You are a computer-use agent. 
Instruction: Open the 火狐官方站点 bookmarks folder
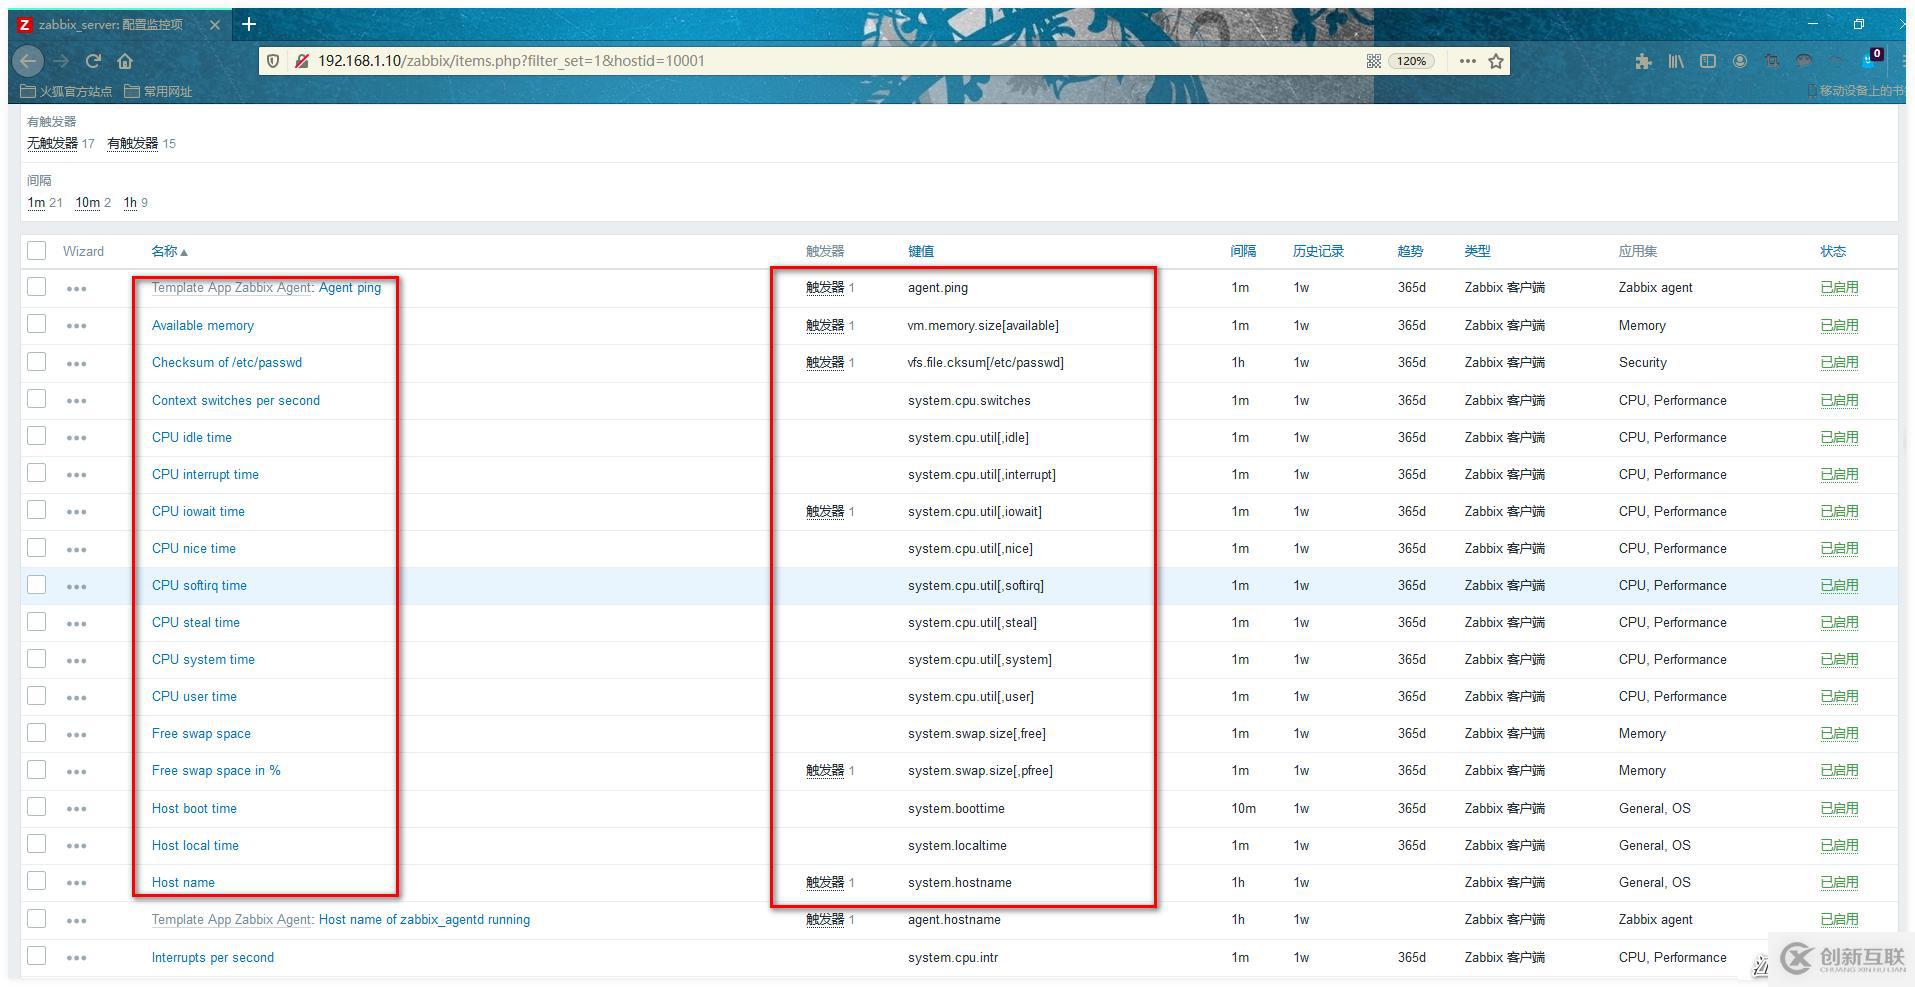coord(66,91)
